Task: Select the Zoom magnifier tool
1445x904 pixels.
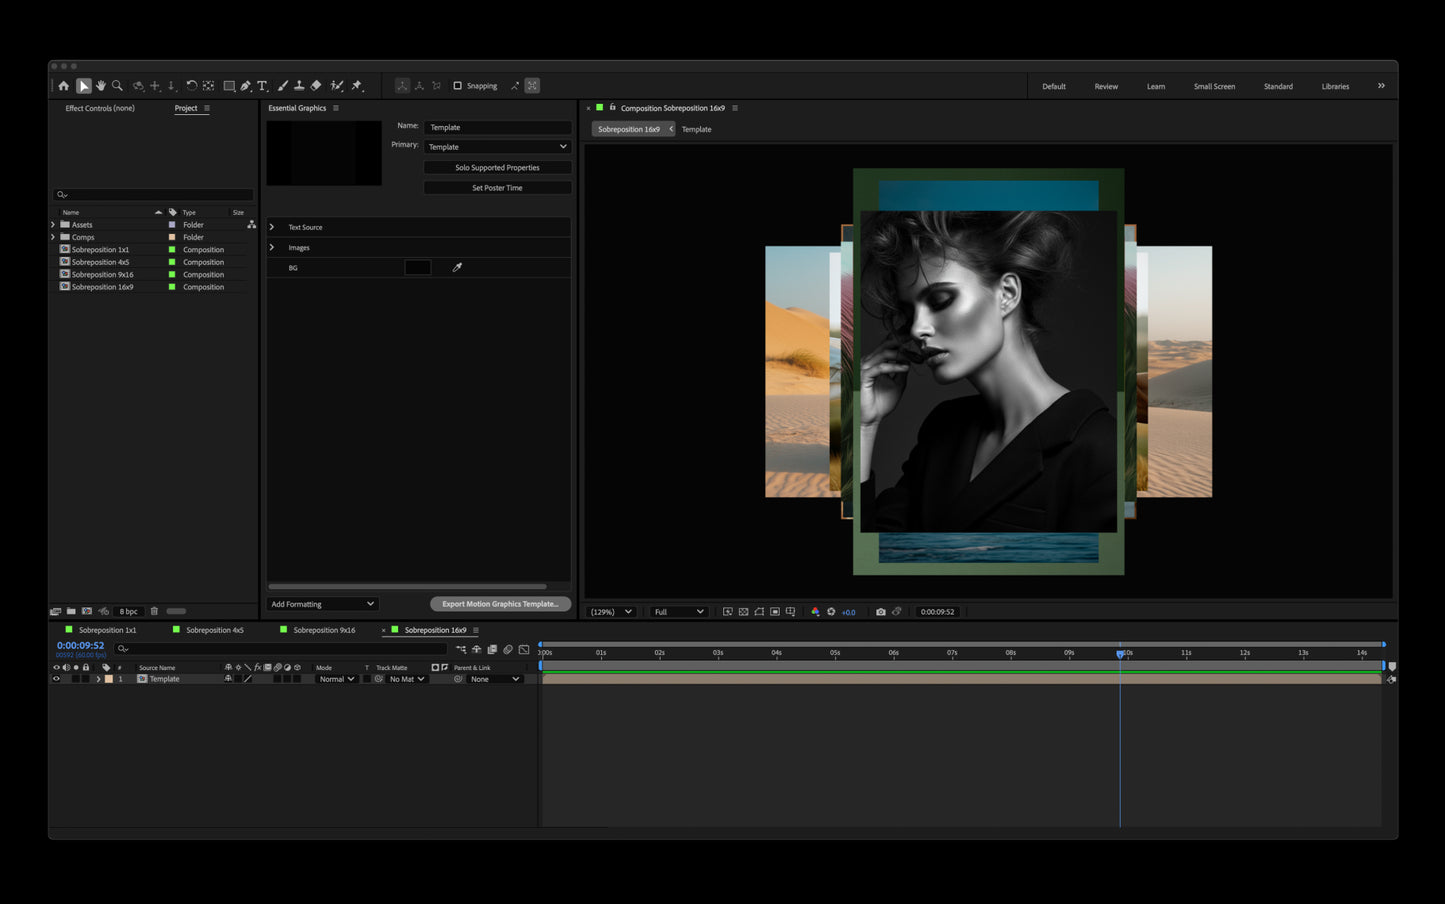Action: tap(117, 86)
